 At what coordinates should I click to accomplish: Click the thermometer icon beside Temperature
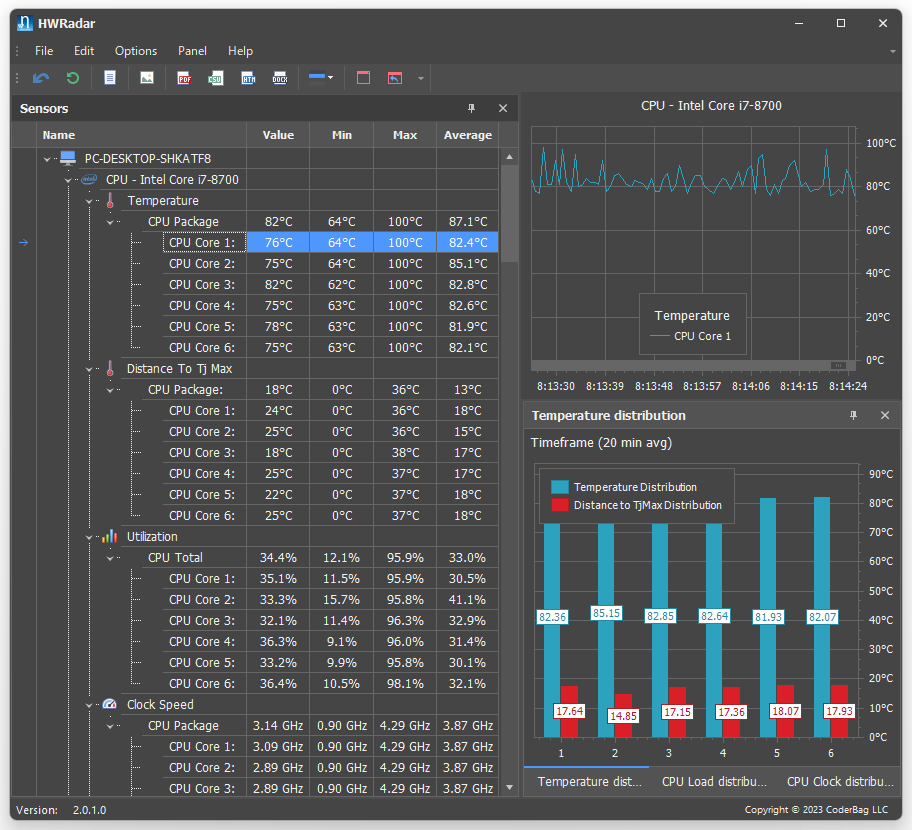click(110, 200)
